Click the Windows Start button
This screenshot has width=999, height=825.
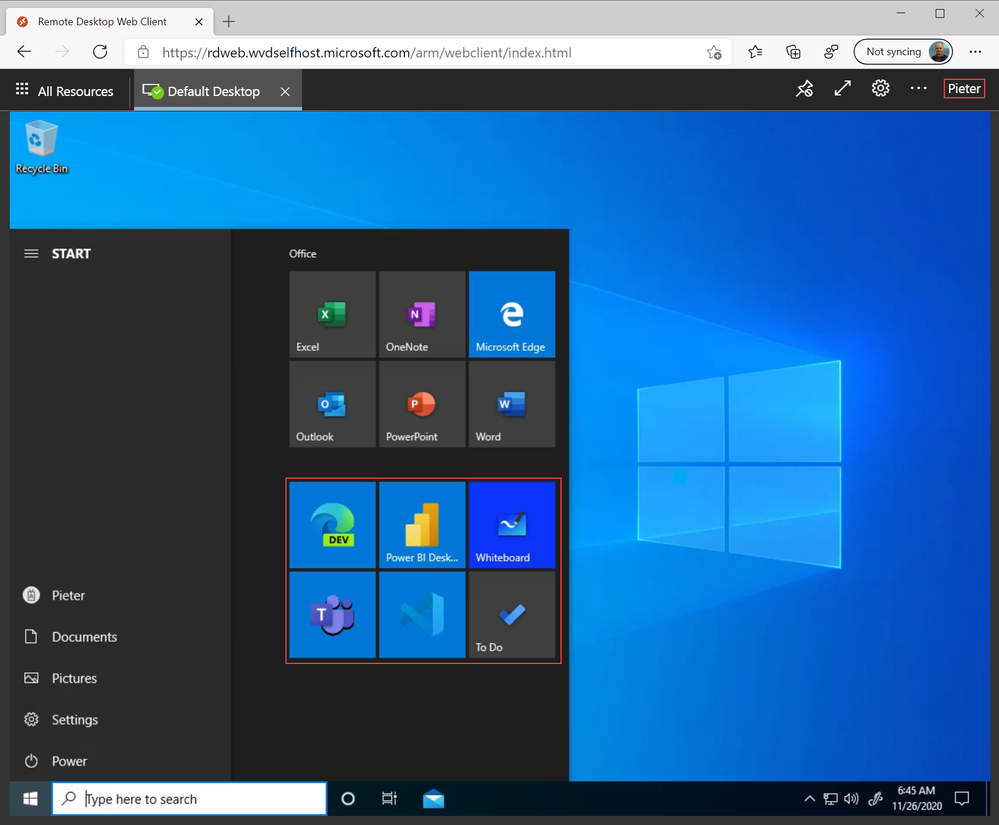coord(30,798)
